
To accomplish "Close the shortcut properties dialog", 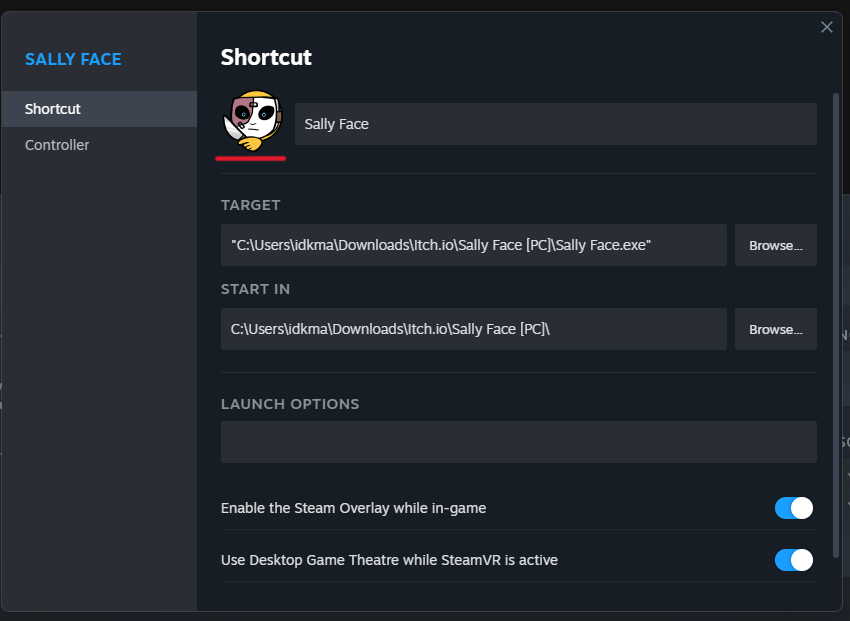I will click(827, 27).
